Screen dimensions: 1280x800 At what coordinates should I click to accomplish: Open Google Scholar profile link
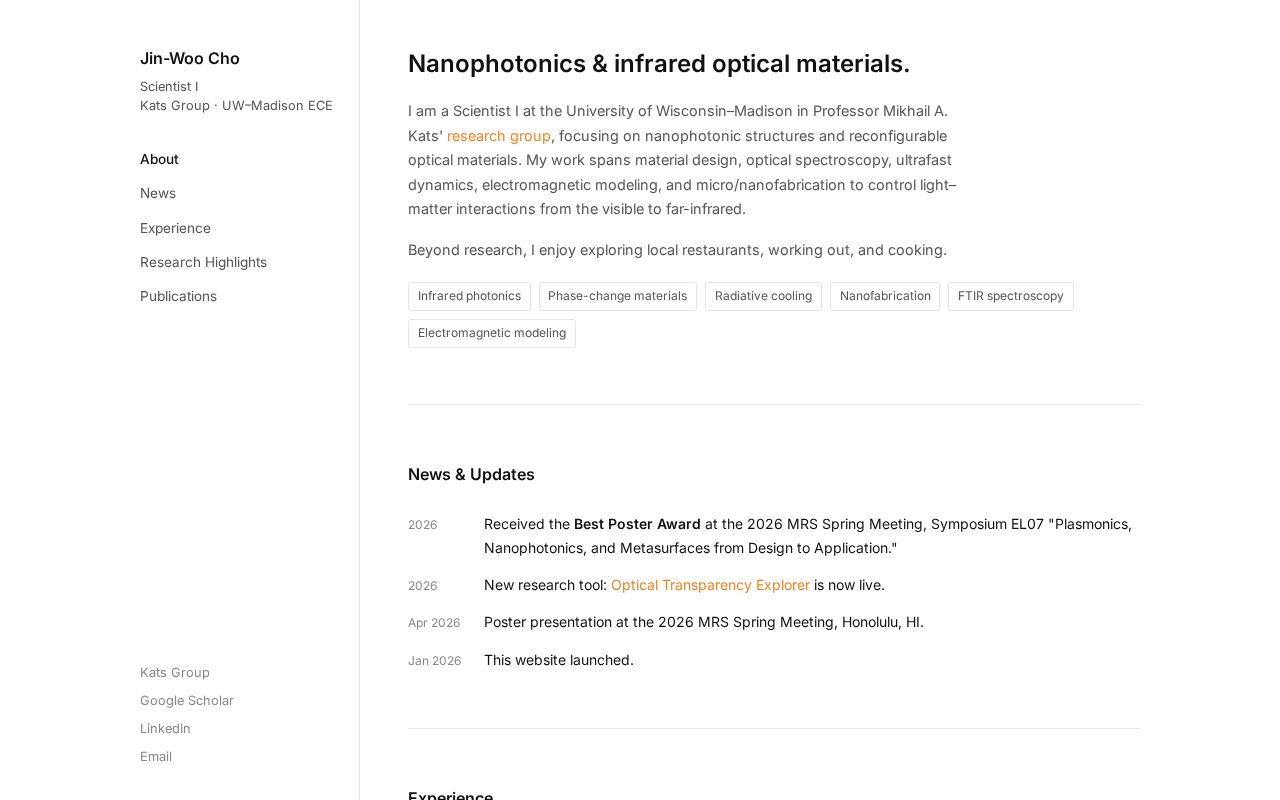pyautogui.click(x=187, y=700)
